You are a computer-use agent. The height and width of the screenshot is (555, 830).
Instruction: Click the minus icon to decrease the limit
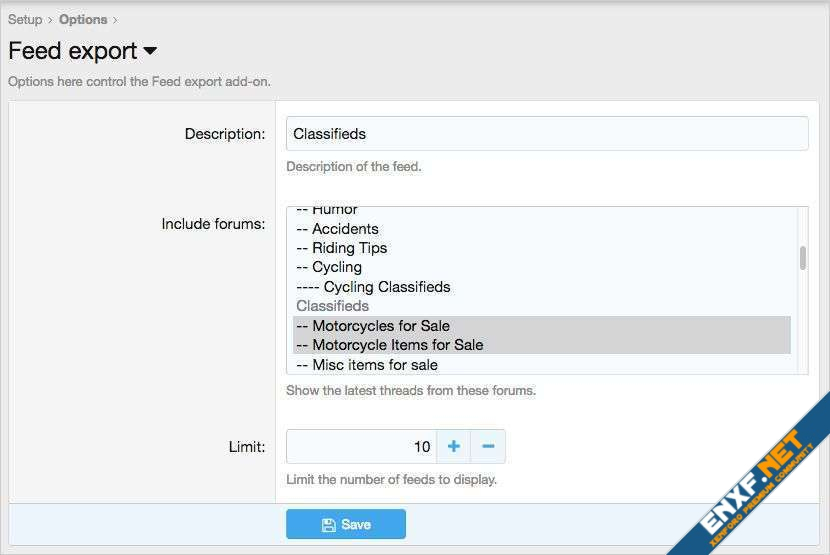(x=488, y=446)
